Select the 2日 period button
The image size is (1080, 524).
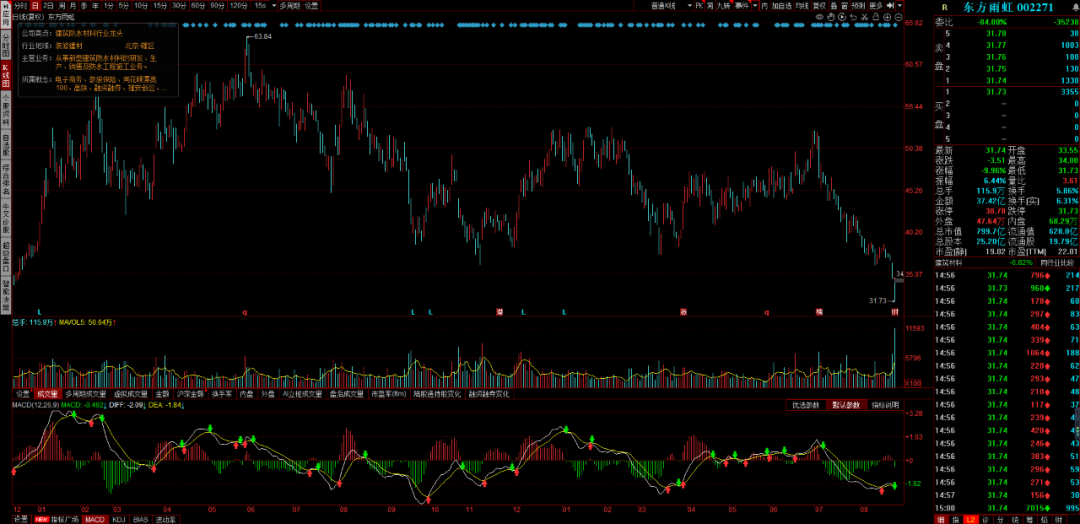click(x=49, y=6)
